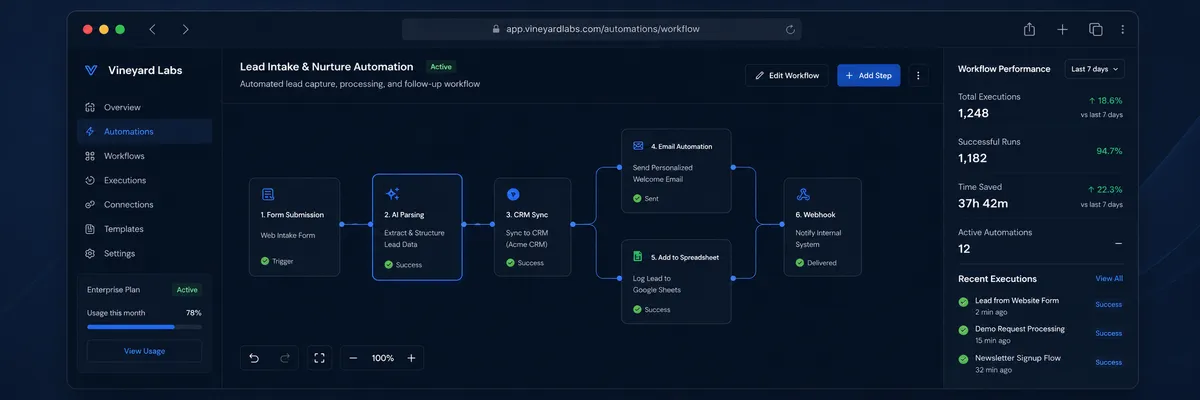Click check icon beside Lead from Website Form

[x=963, y=302]
